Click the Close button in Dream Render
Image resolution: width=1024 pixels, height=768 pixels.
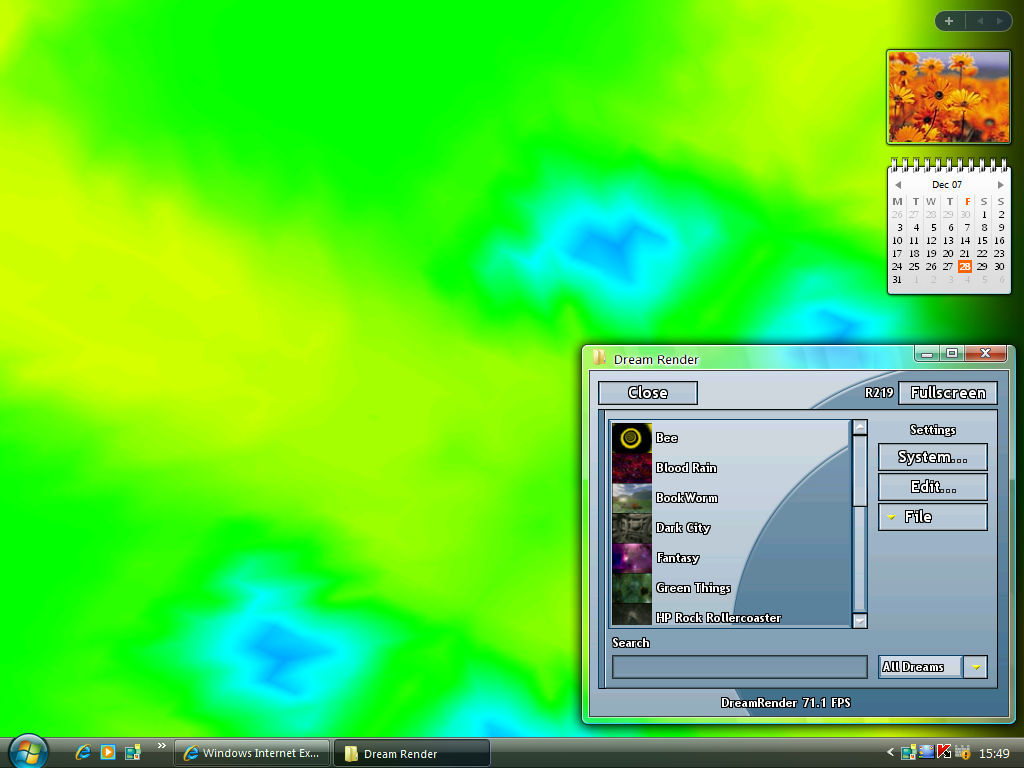(x=648, y=393)
